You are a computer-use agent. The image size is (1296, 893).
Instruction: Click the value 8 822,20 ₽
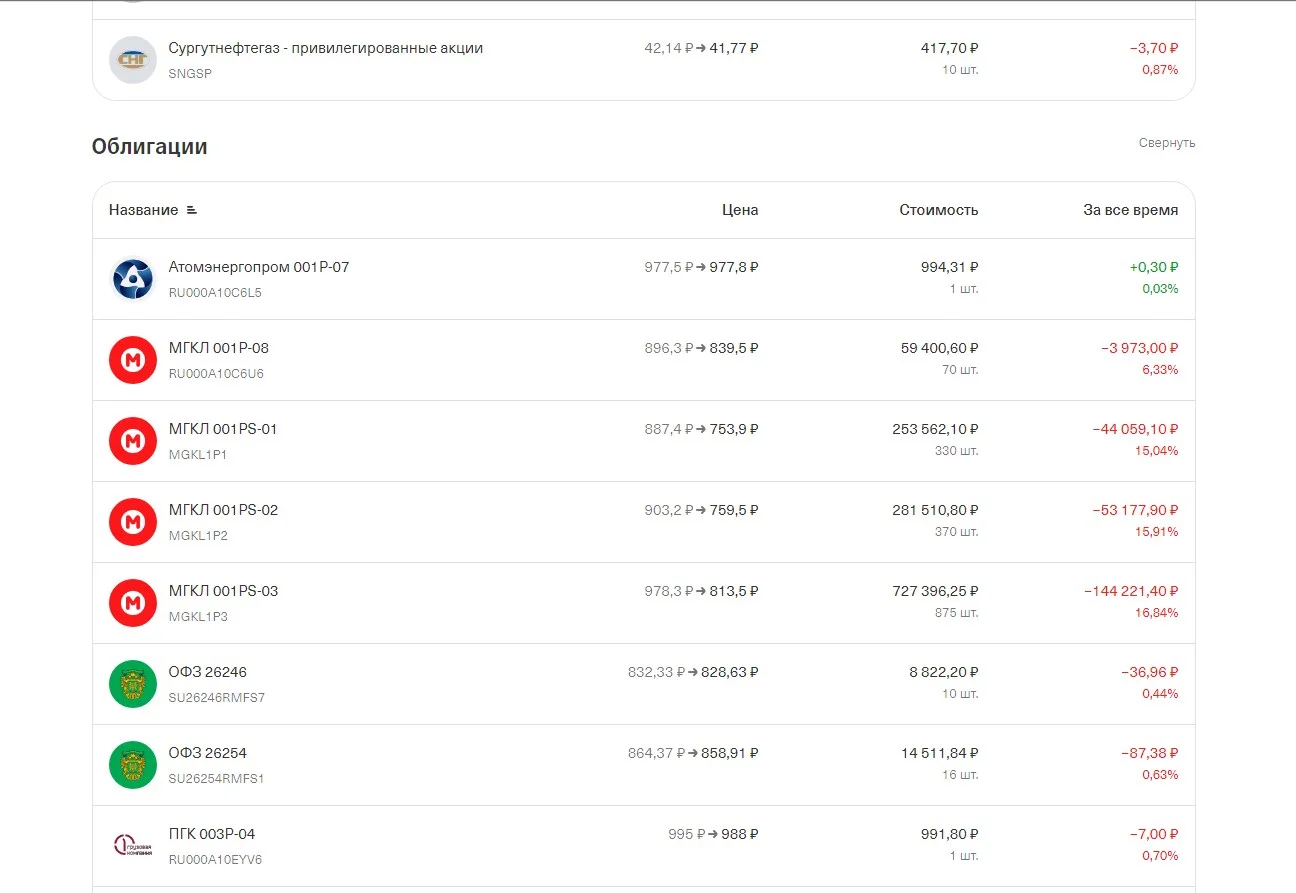click(944, 672)
